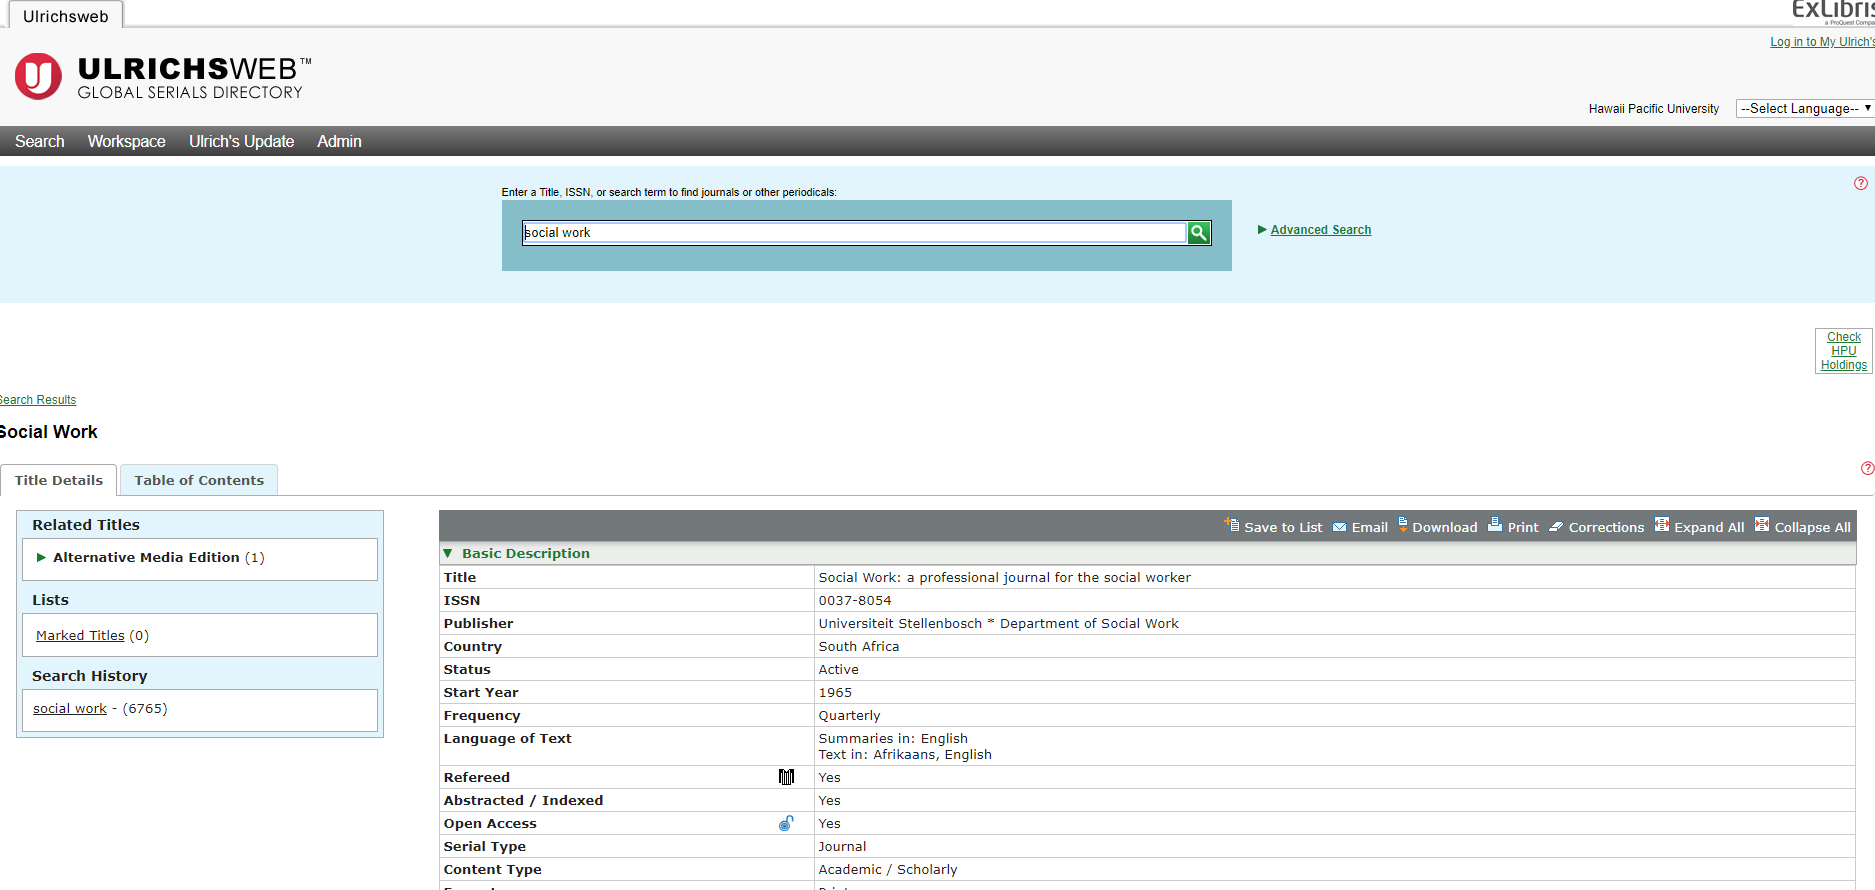Image resolution: width=1875 pixels, height=890 pixels.
Task: Click the ISSN value 0037-8054
Action: (x=855, y=600)
